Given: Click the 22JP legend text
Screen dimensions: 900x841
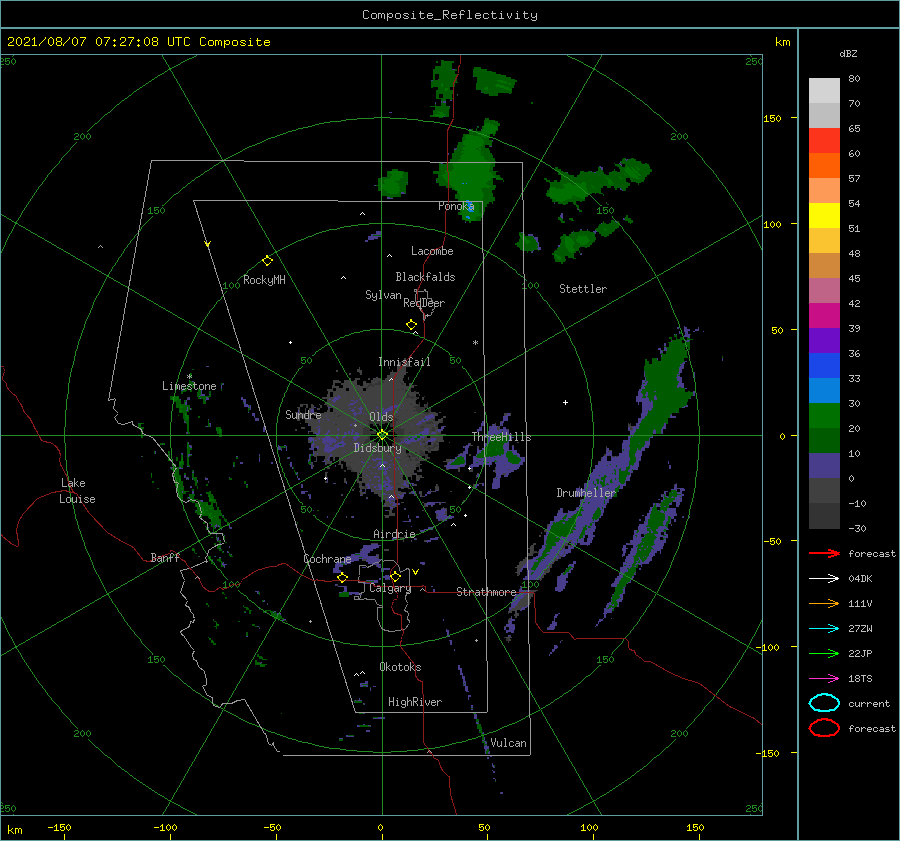Looking at the screenshot, I should click(x=860, y=653).
